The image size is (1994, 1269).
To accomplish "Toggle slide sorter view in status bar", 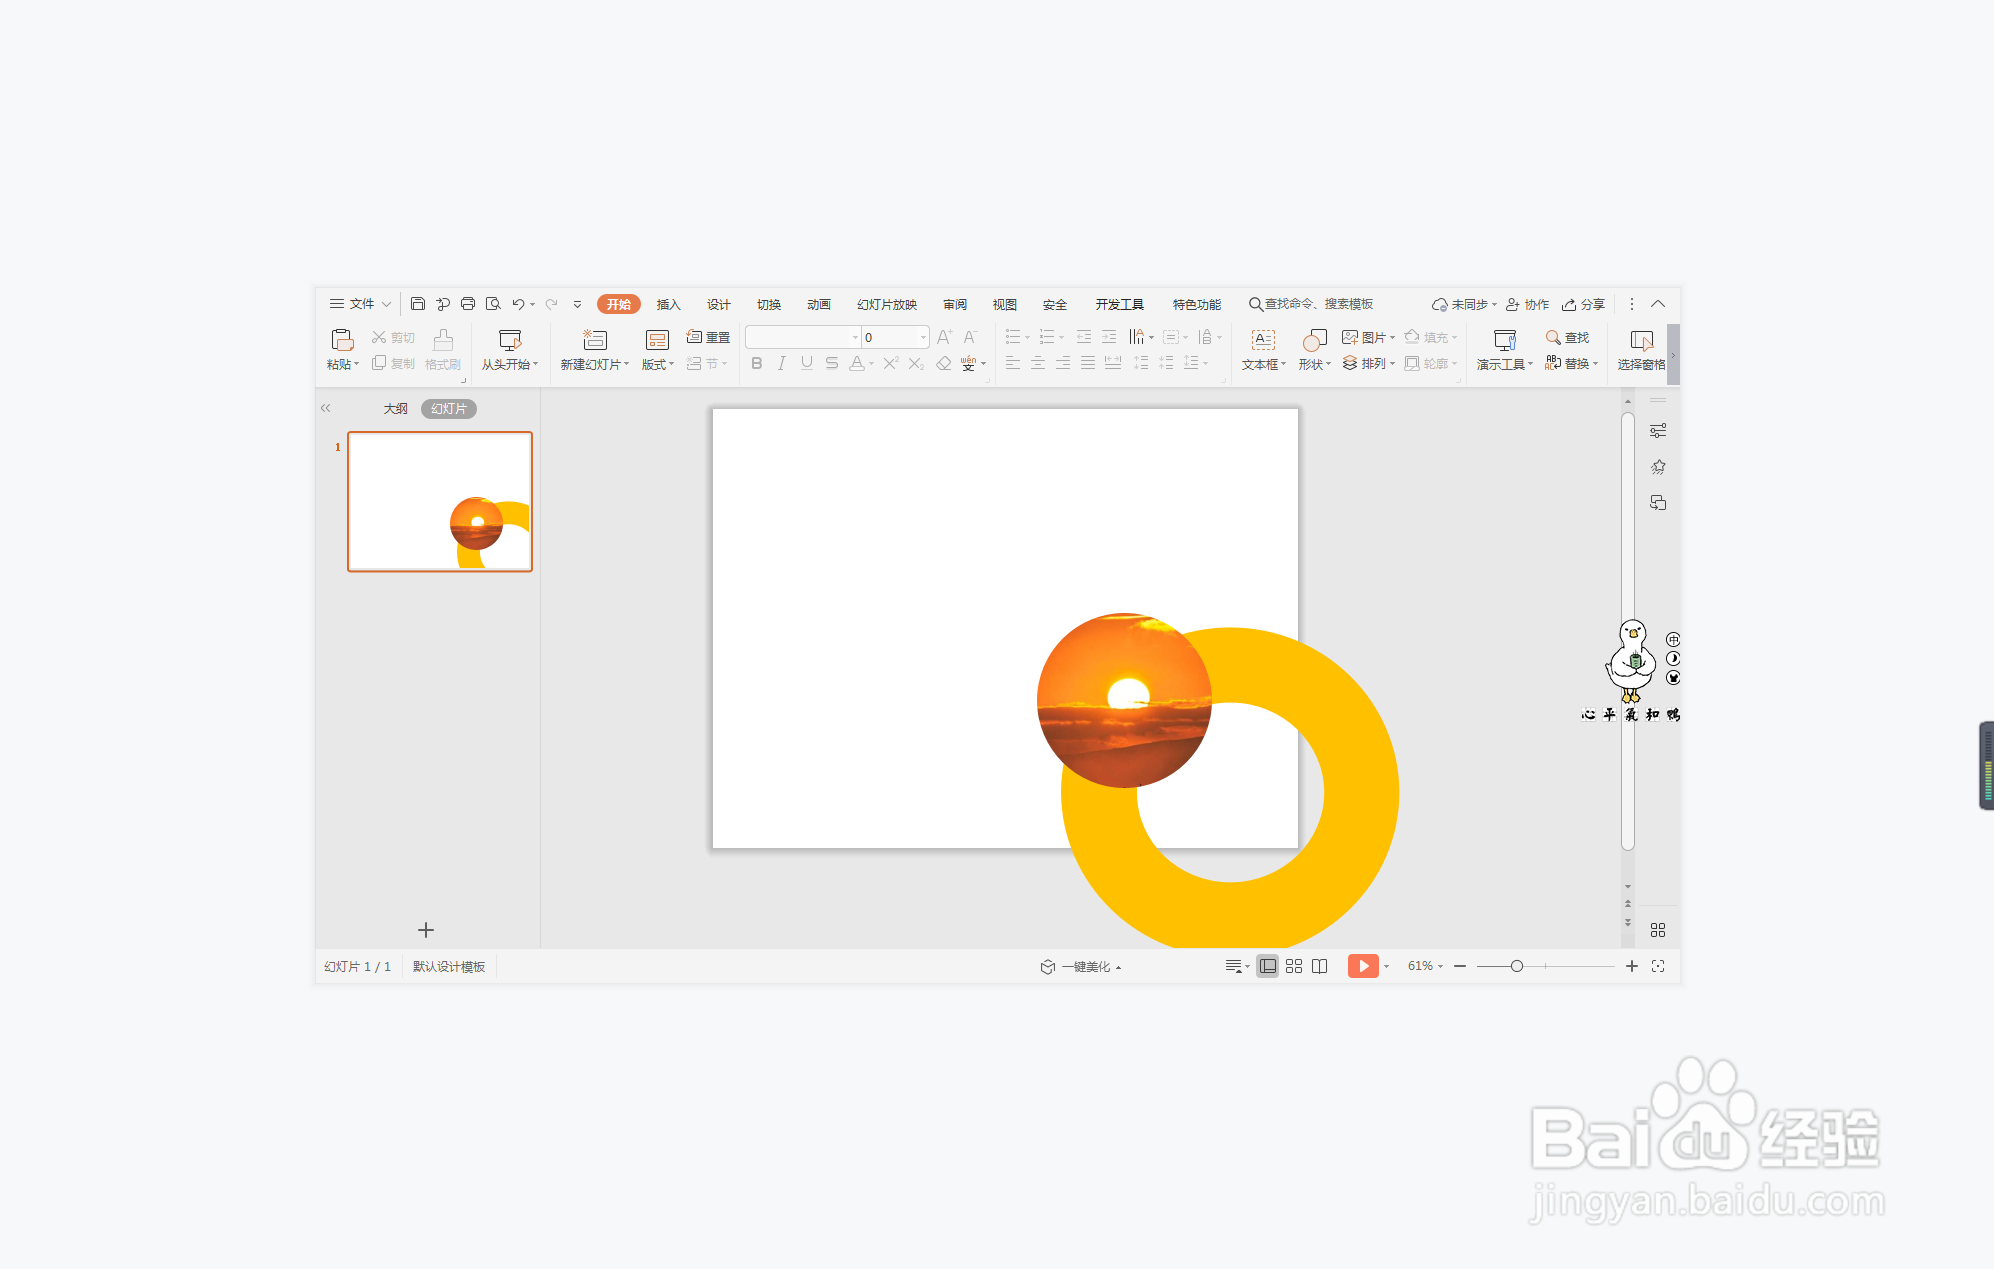I will click(x=1294, y=966).
